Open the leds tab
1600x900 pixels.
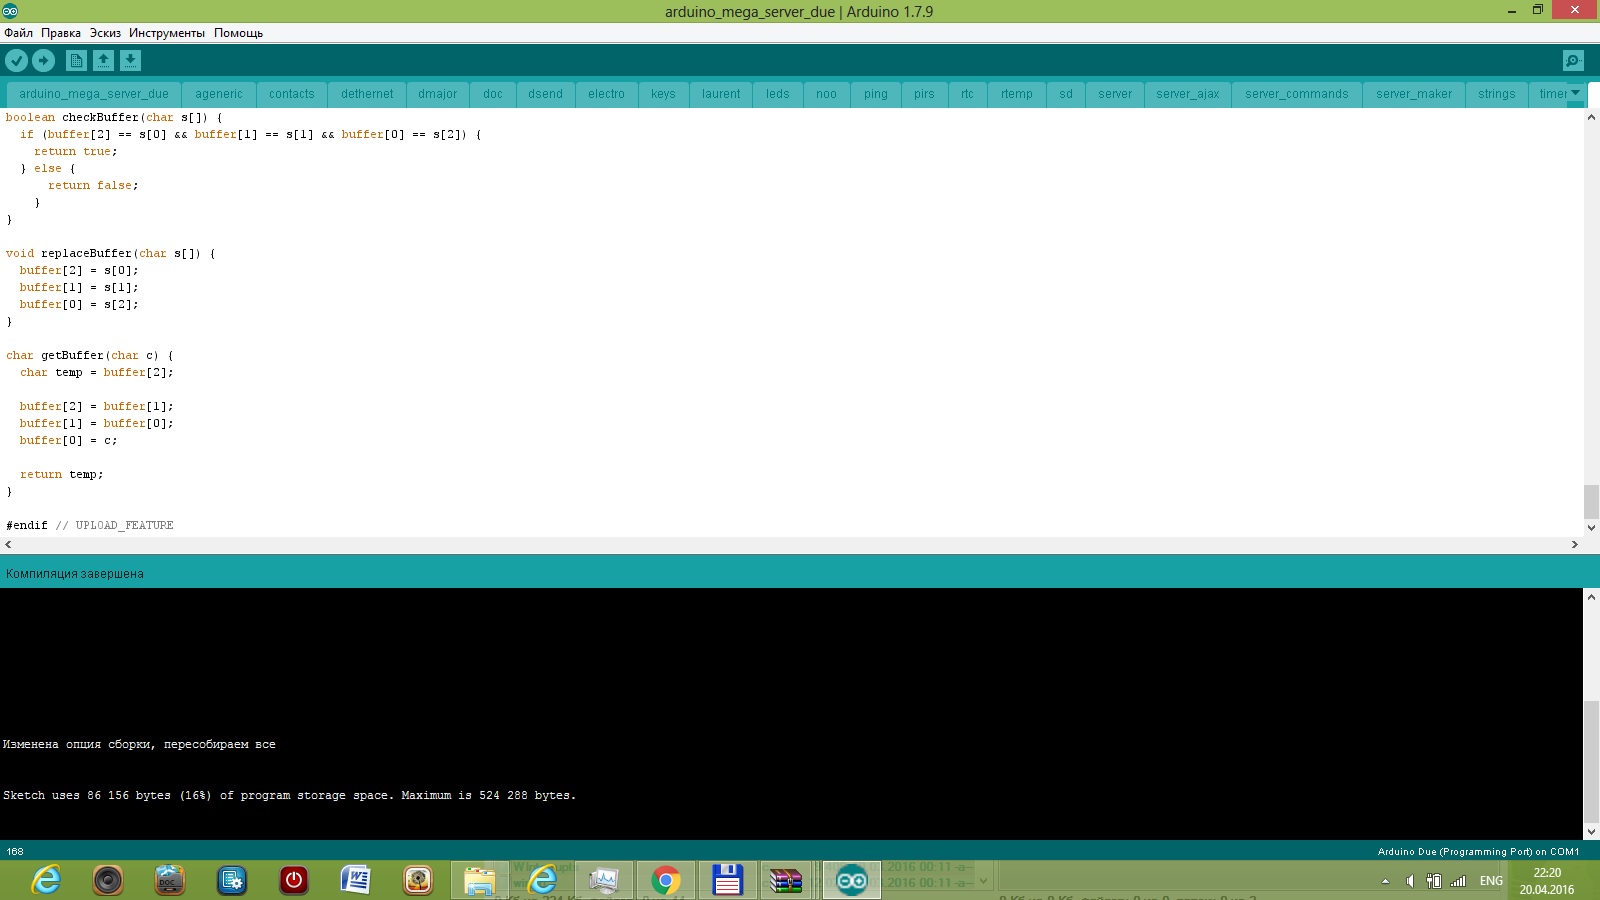click(778, 94)
